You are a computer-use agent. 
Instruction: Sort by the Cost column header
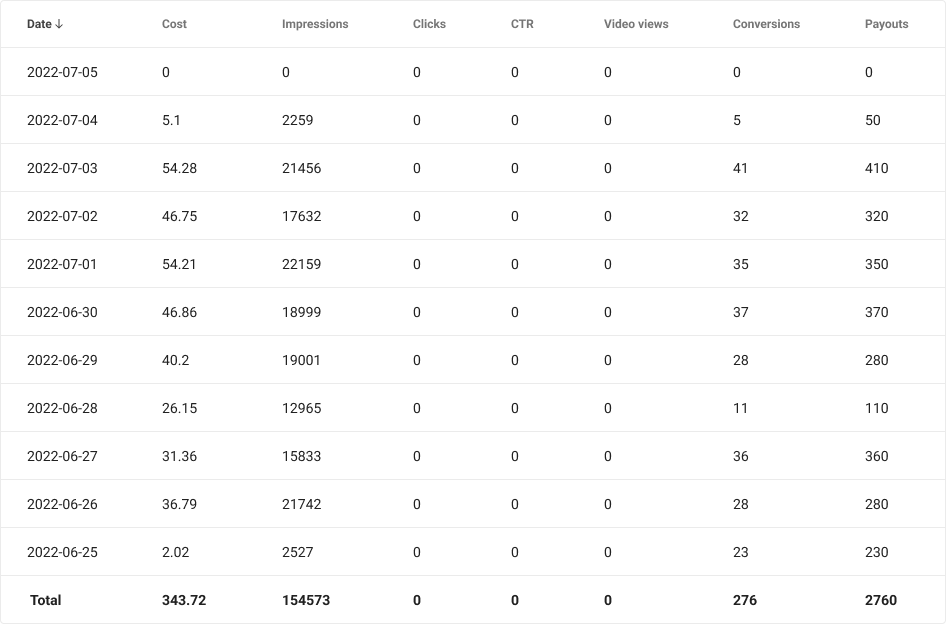click(x=174, y=24)
